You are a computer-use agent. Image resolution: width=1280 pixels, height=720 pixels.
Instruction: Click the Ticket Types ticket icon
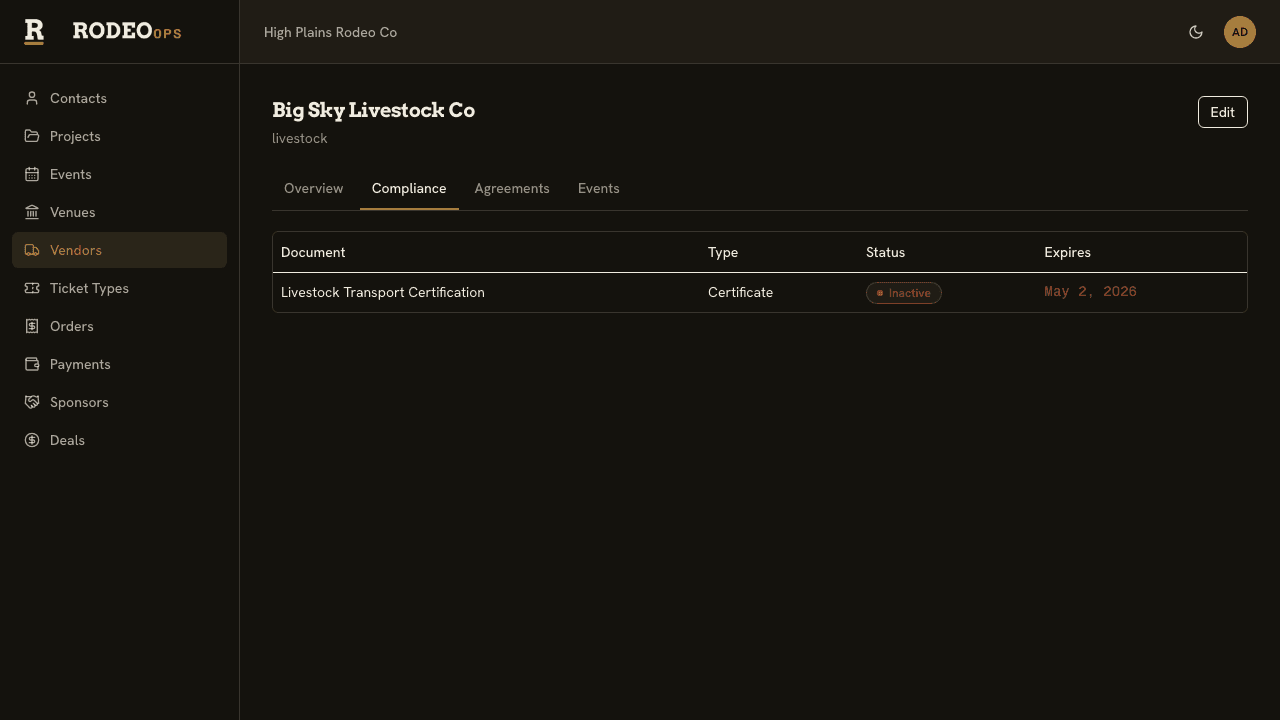point(32,288)
